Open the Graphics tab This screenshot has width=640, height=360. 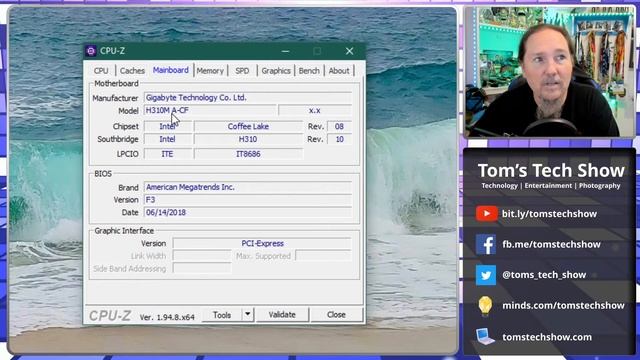pos(276,71)
